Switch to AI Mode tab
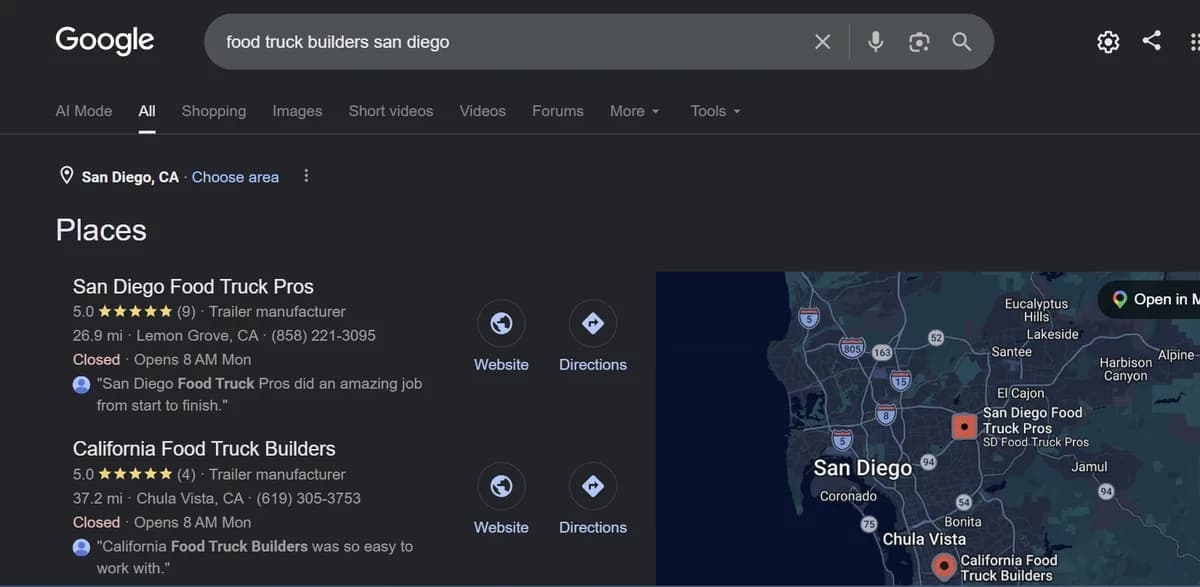1200x587 pixels. pyautogui.click(x=84, y=111)
